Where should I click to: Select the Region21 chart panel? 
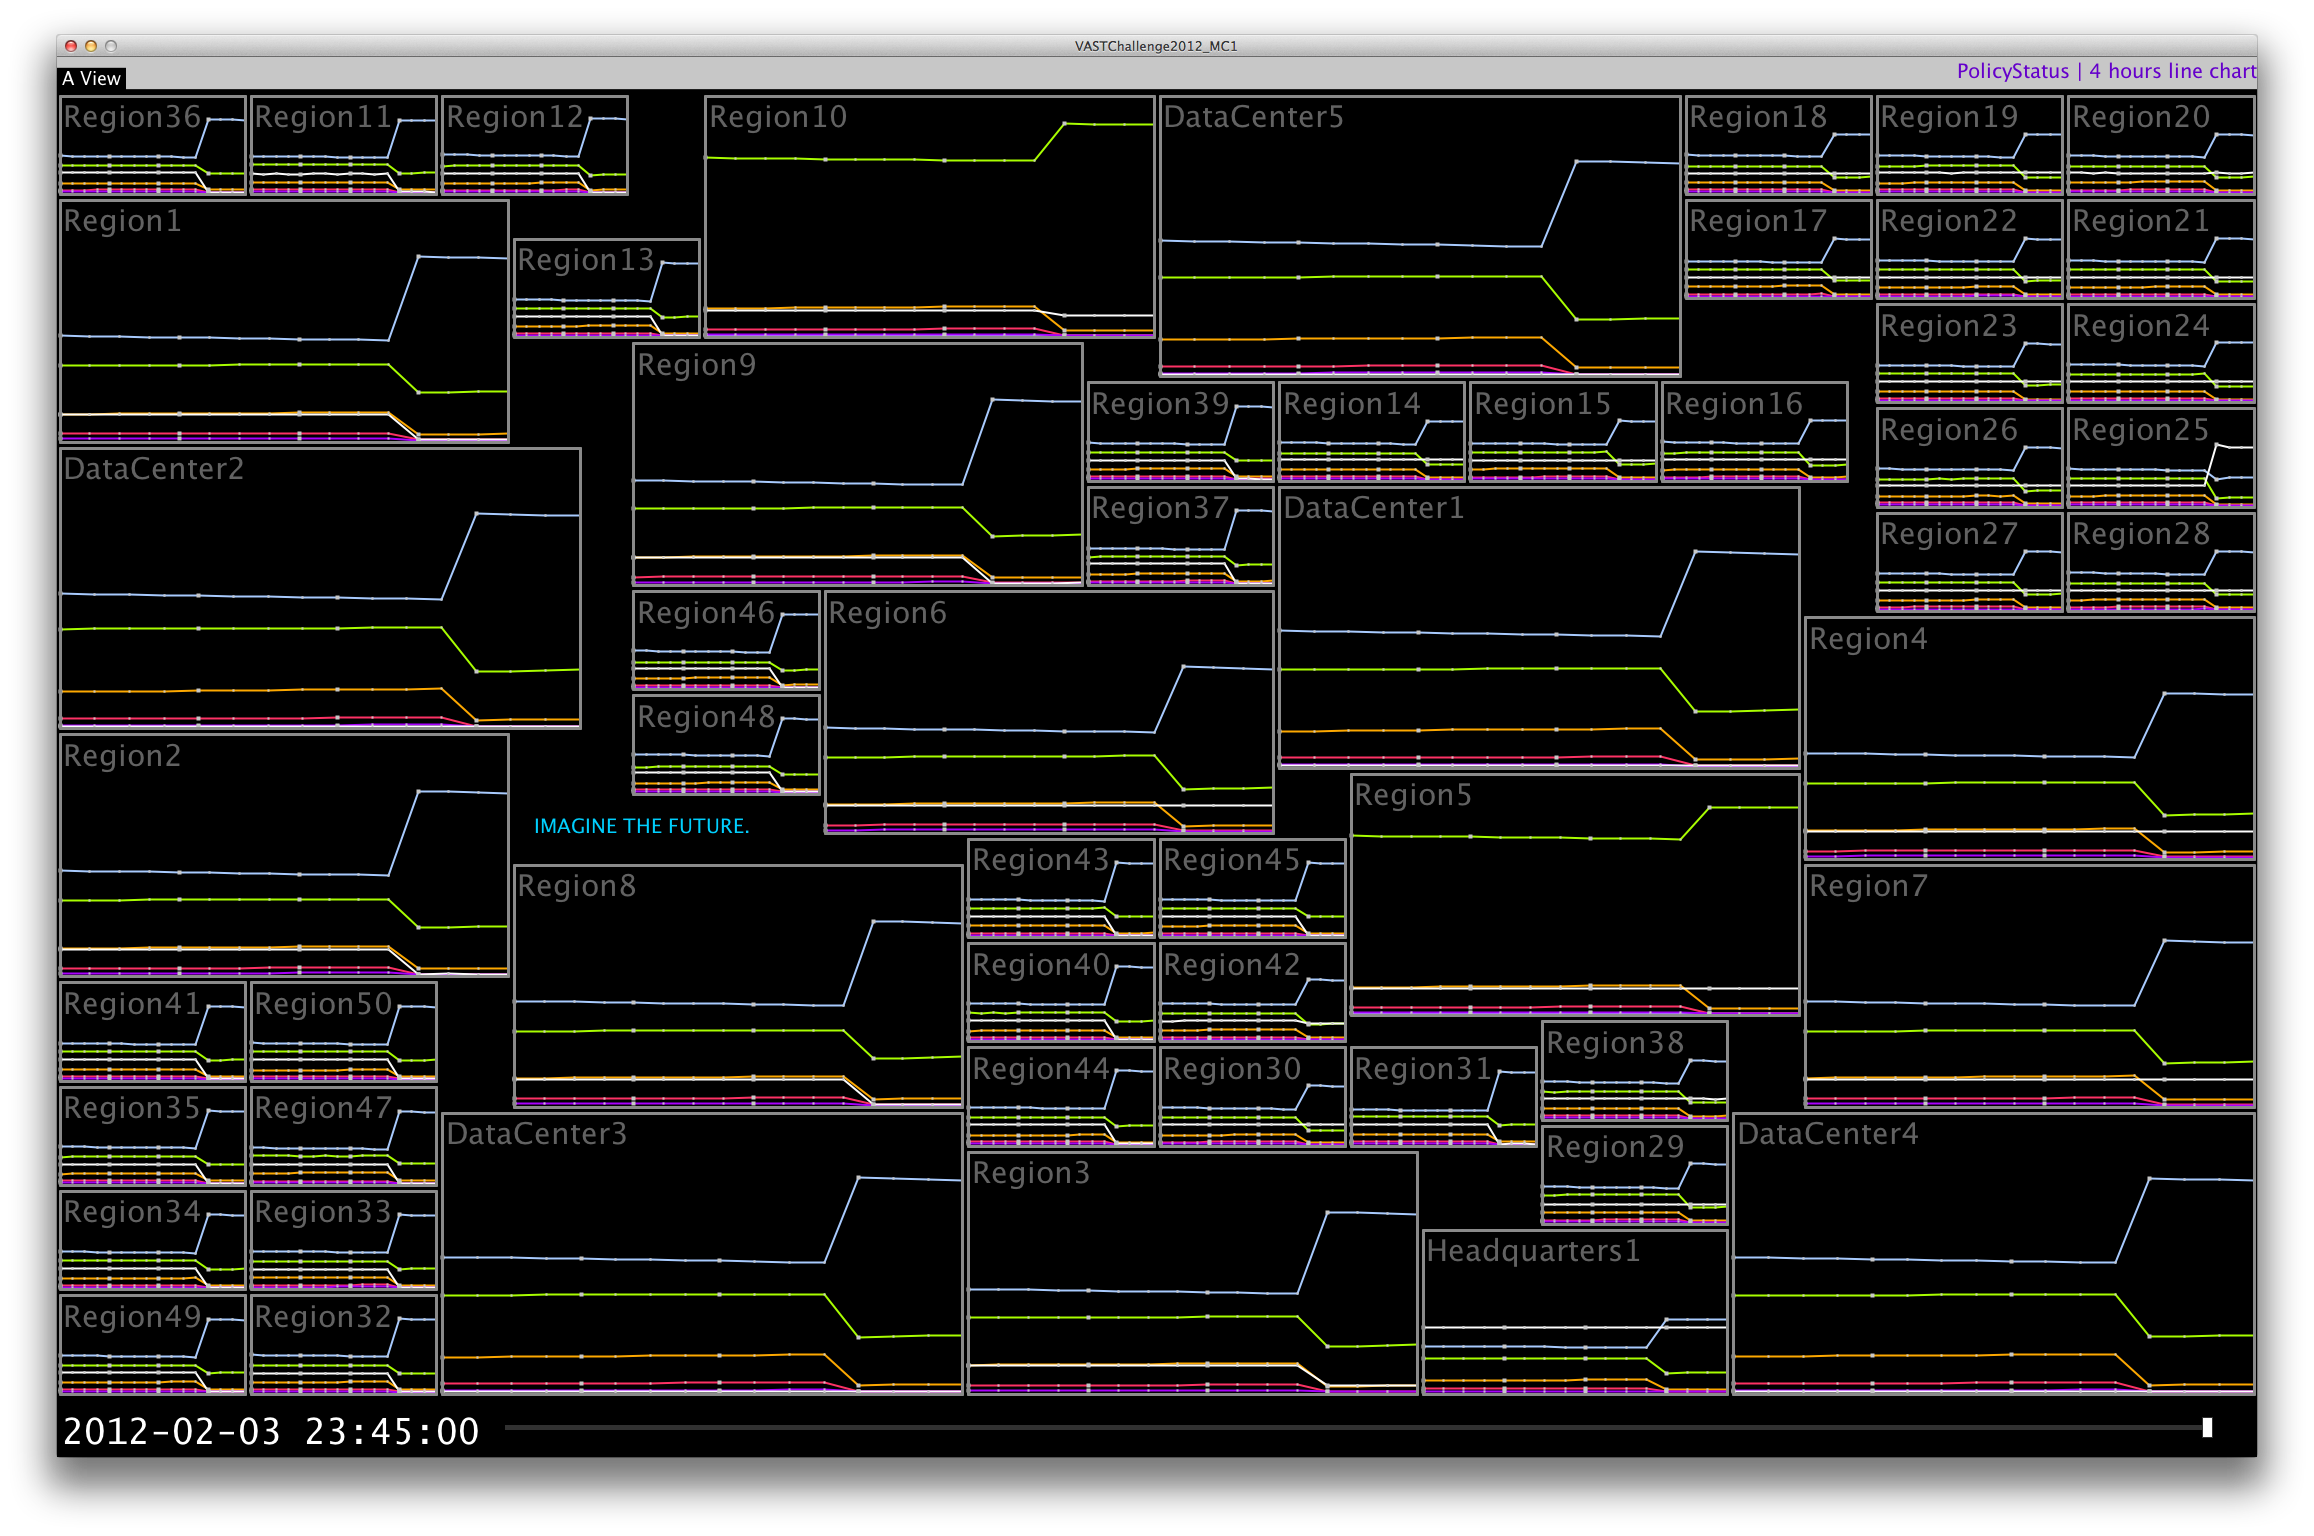pos(2161,250)
